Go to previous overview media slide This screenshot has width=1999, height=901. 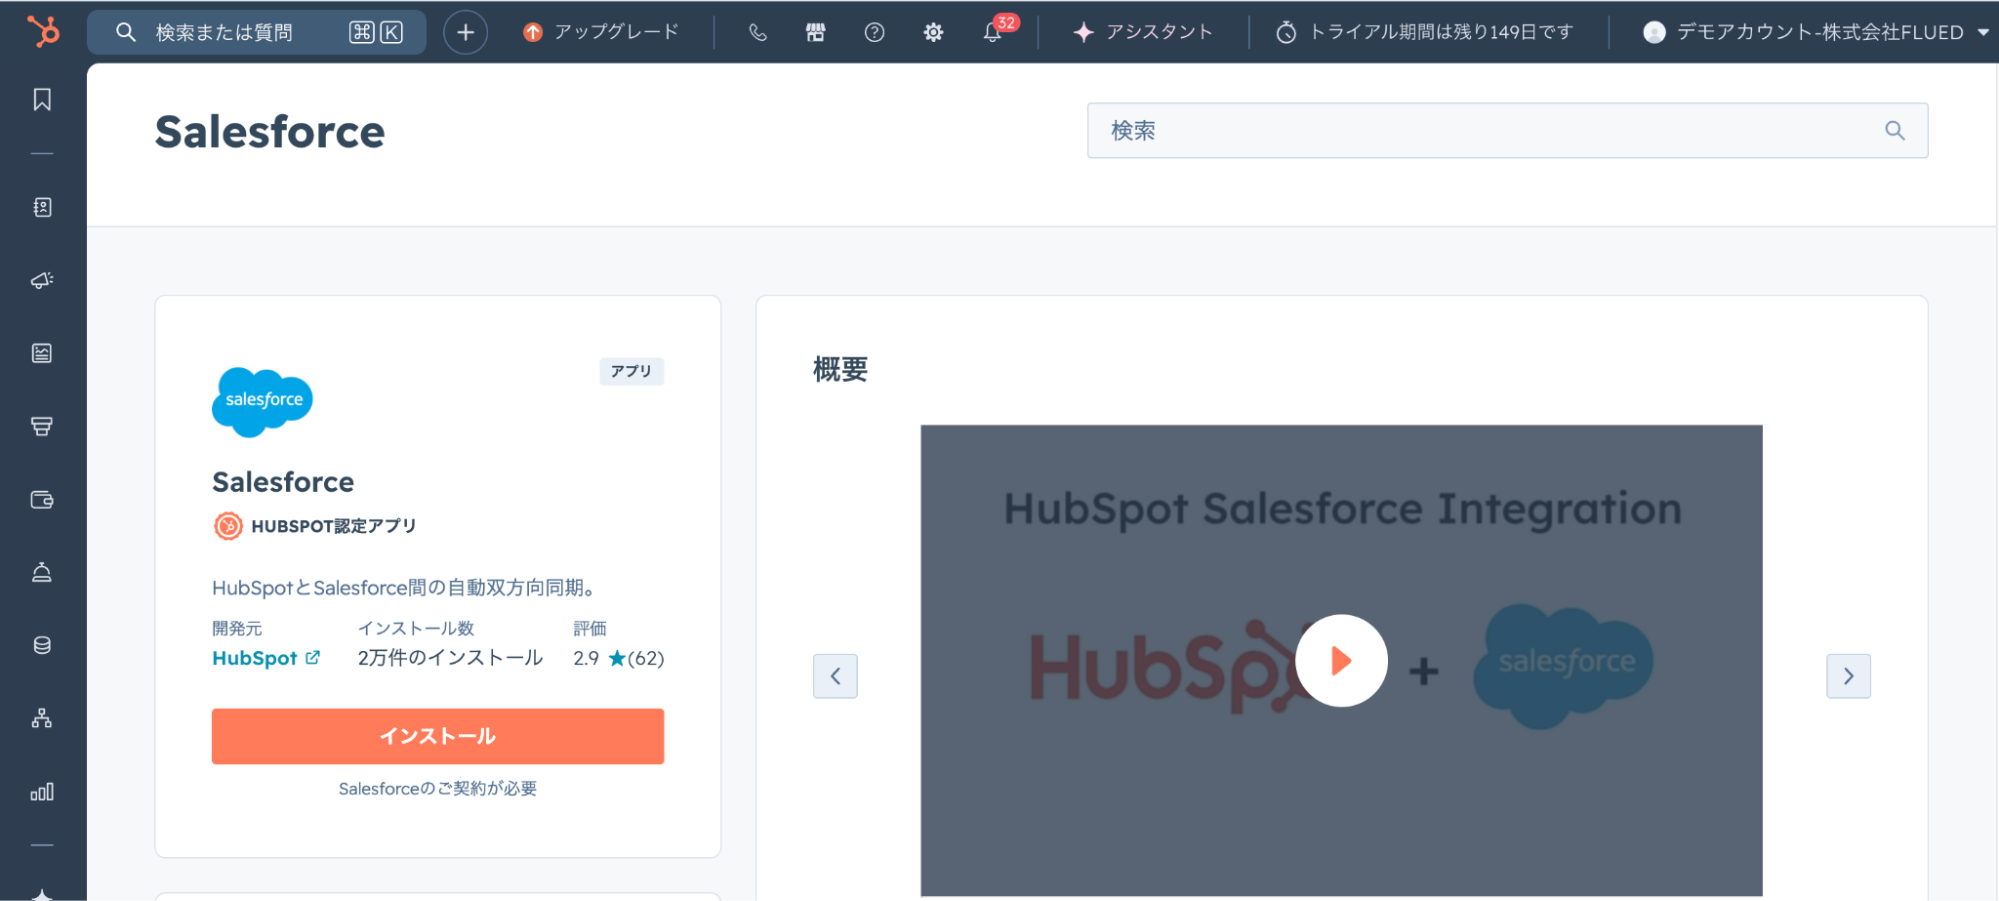835,676
